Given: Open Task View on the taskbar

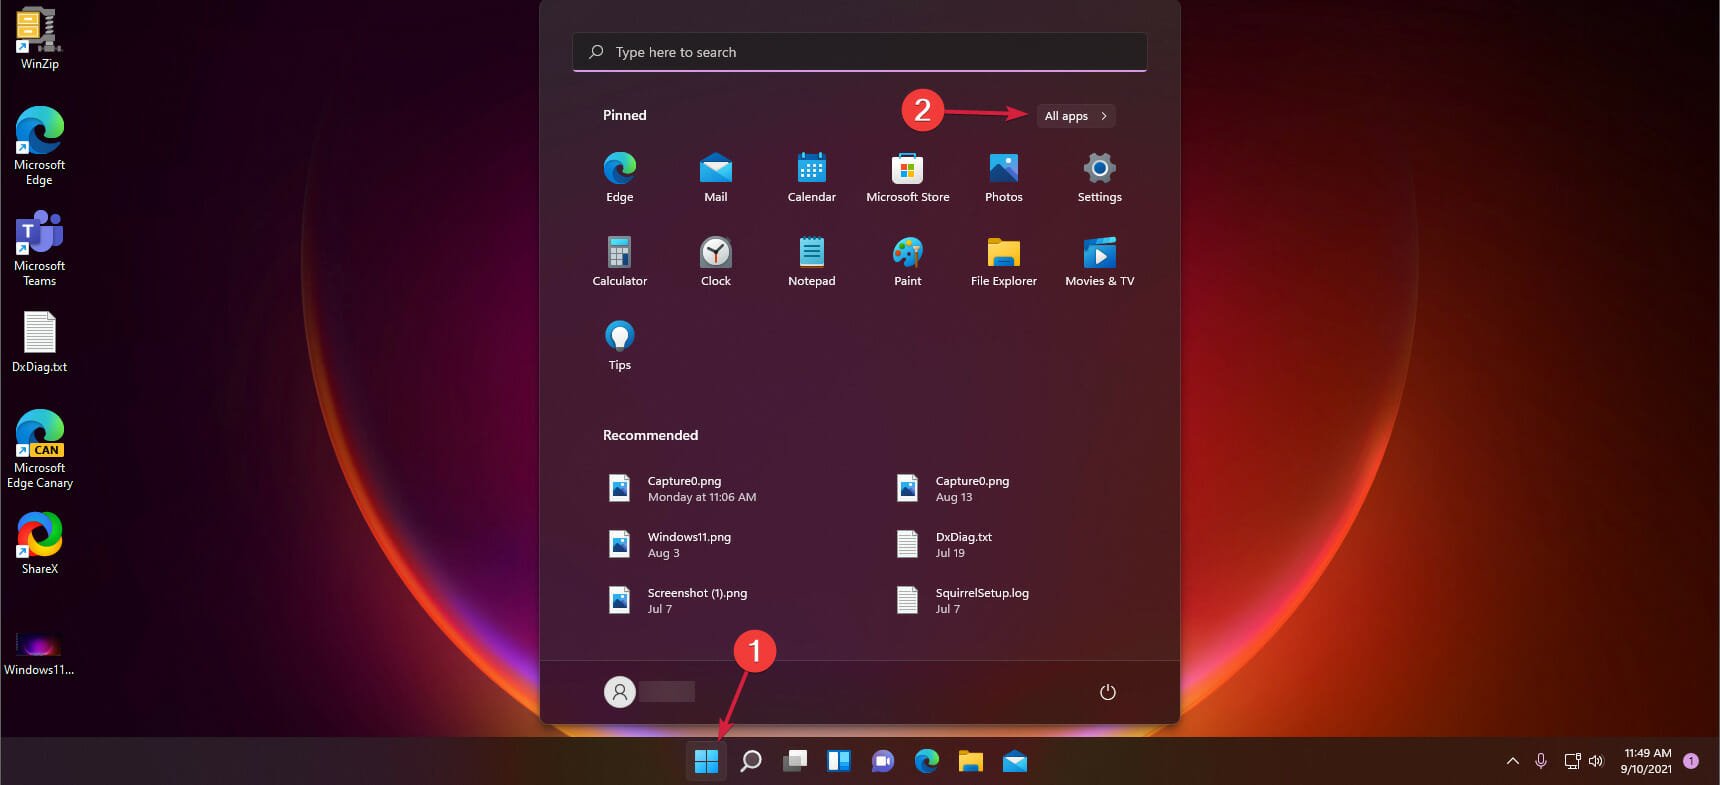Looking at the screenshot, I should pyautogui.click(x=795, y=762).
